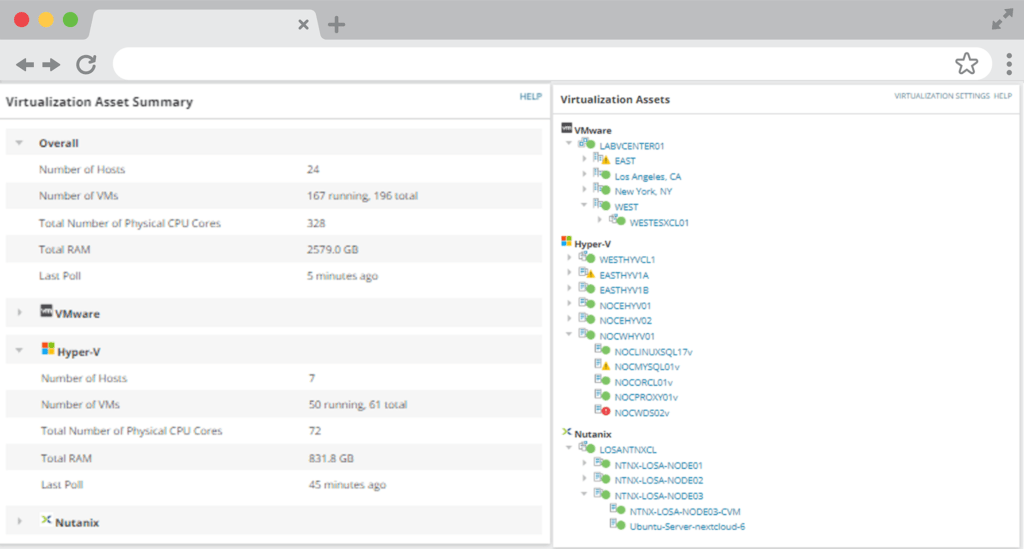Open the Virtualization Settings link
This screenshot has height=549, width=1024.
(x=941, y=96)
